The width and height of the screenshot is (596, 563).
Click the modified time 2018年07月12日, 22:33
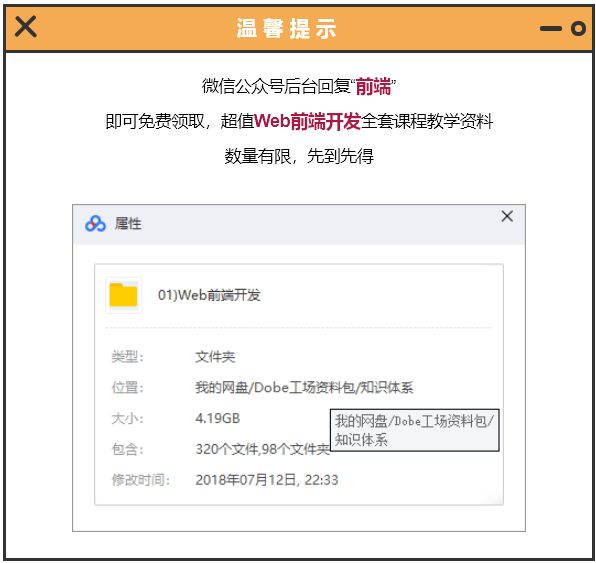click(267, 480)
